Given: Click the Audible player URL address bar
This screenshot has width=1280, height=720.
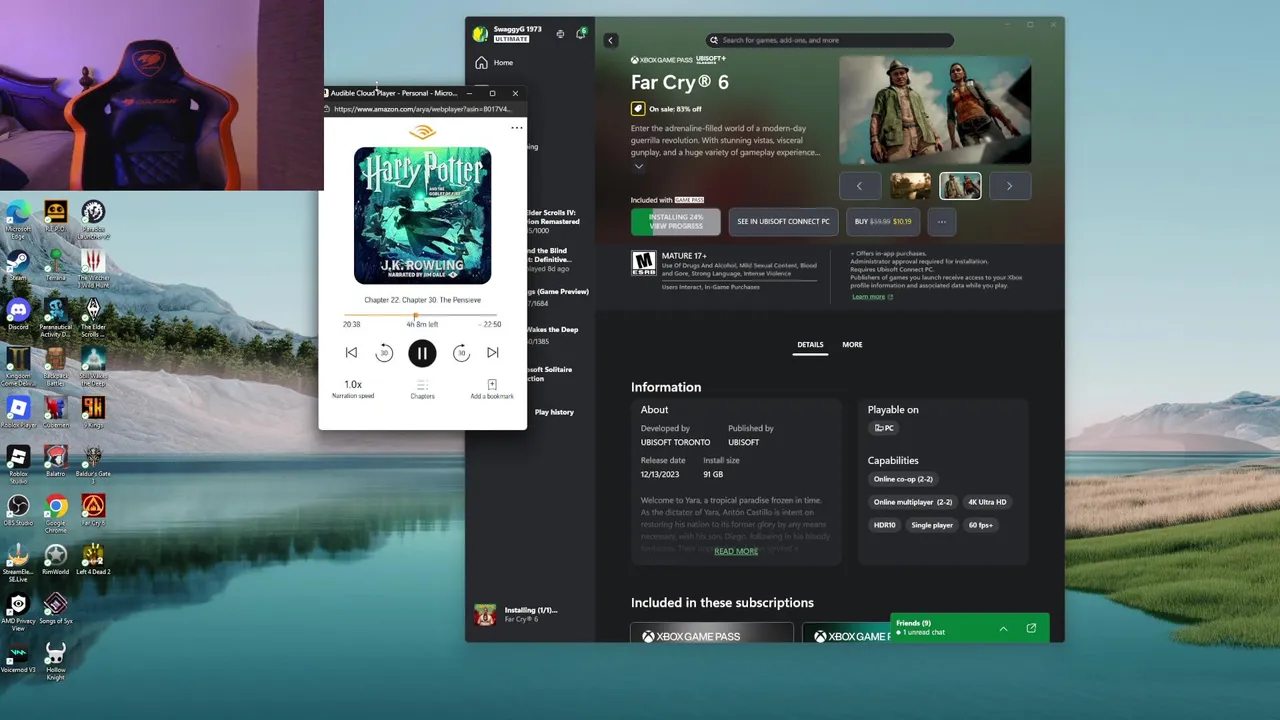Looking at the screenshot, I should [422, 109].
